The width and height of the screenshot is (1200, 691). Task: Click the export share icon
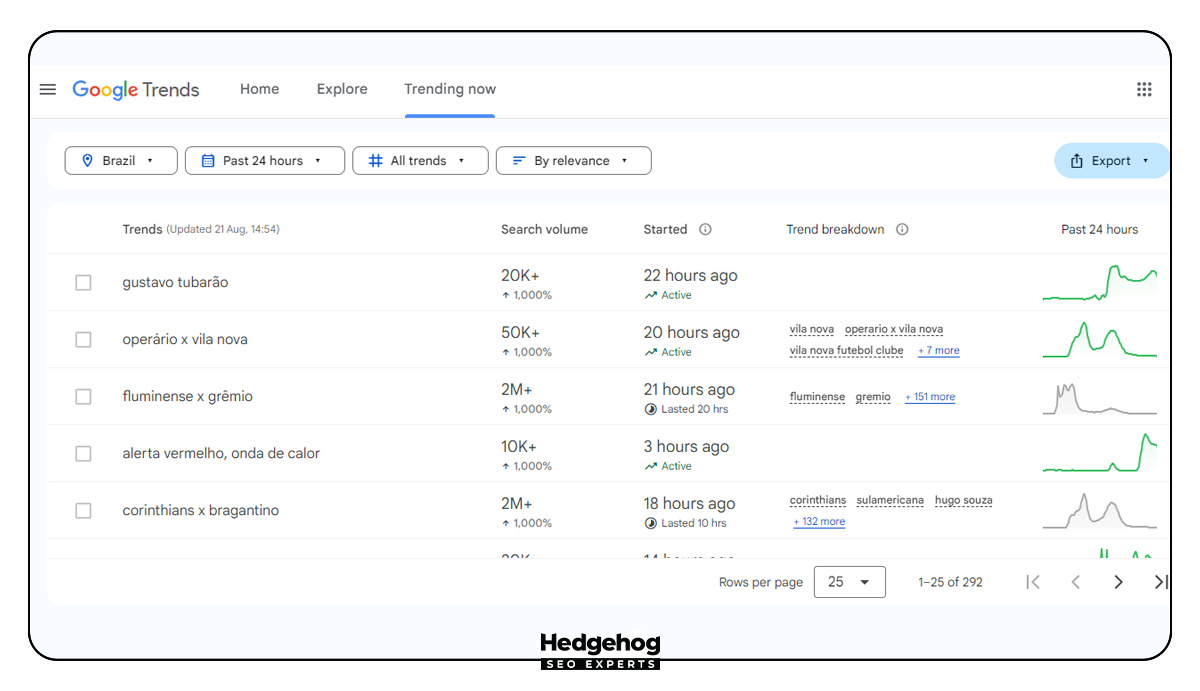(x=1077, y=161)
